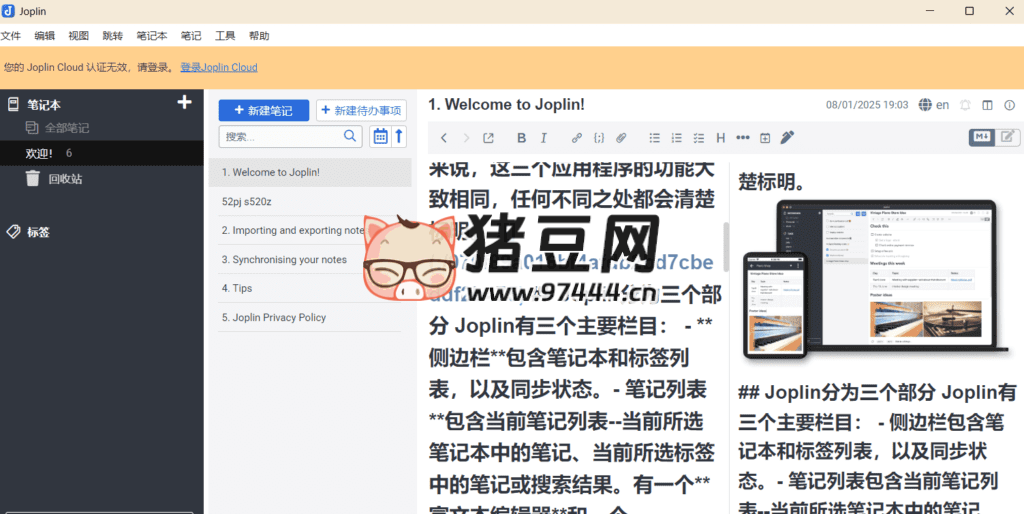
Task: Insert horizontal rule via three dots icon
Action: [x=743, y=138]
